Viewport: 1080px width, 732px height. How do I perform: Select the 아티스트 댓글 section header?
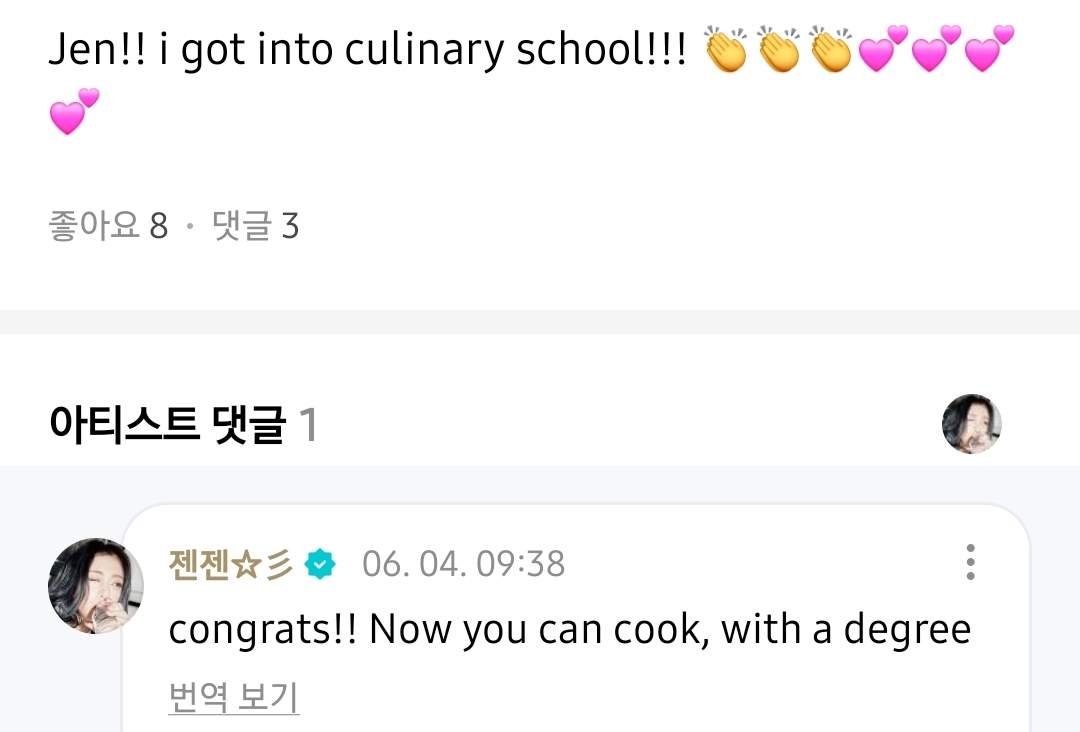(167, 425)
